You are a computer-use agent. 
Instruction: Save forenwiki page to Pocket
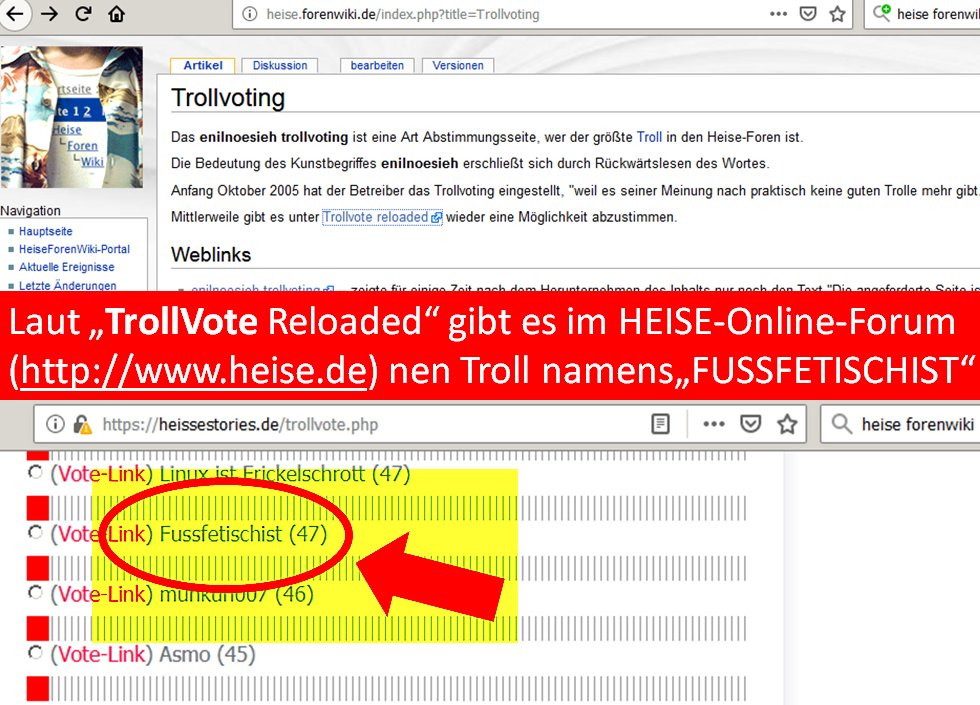click(808, 14)
